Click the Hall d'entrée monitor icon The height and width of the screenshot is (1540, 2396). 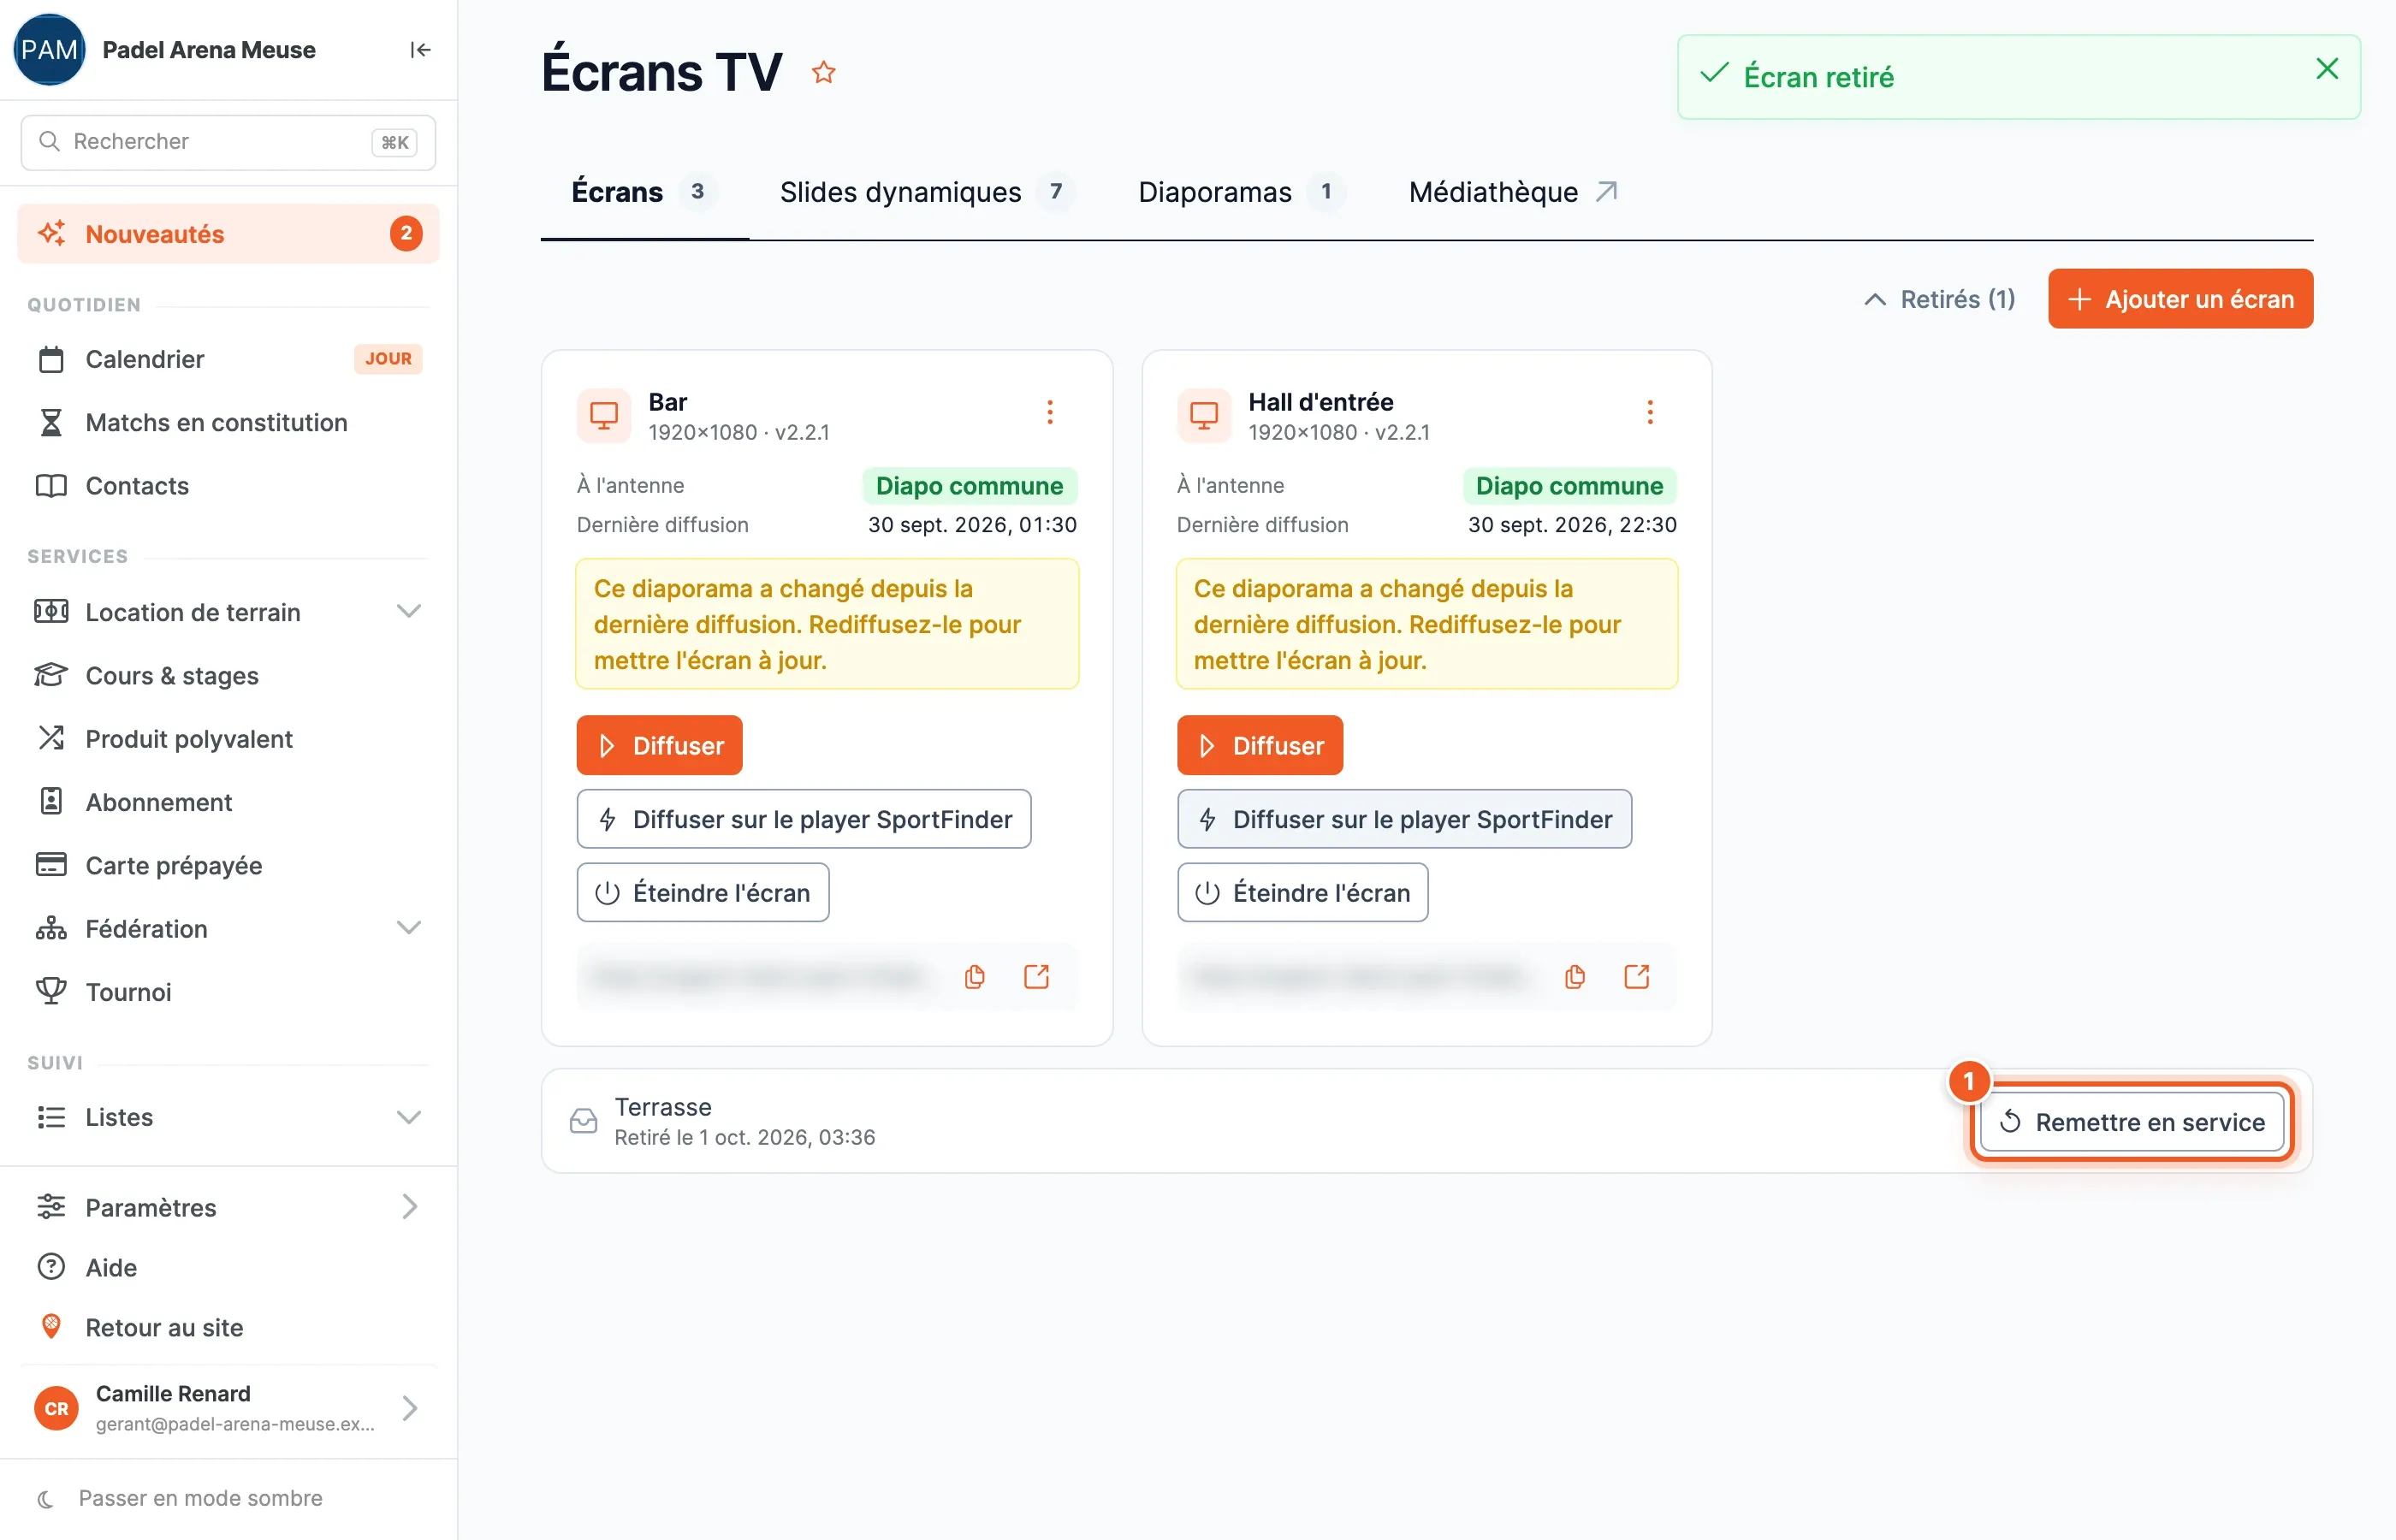pyautogui.click(x=1204, y=415)
